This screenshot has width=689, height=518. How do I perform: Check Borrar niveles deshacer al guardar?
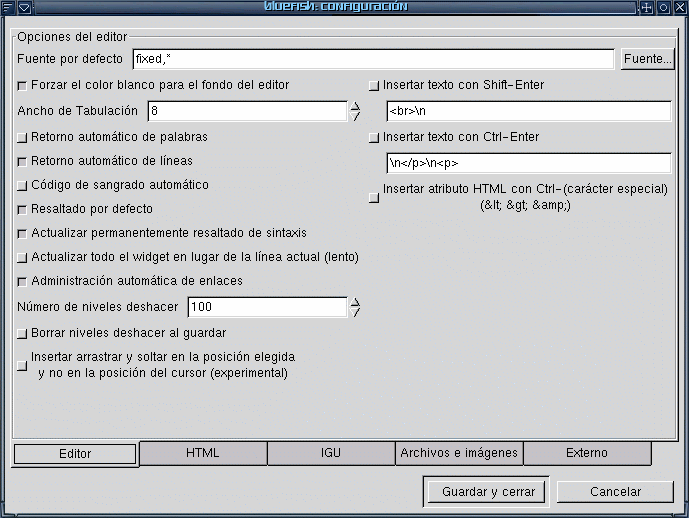click(x=23, y=333)
